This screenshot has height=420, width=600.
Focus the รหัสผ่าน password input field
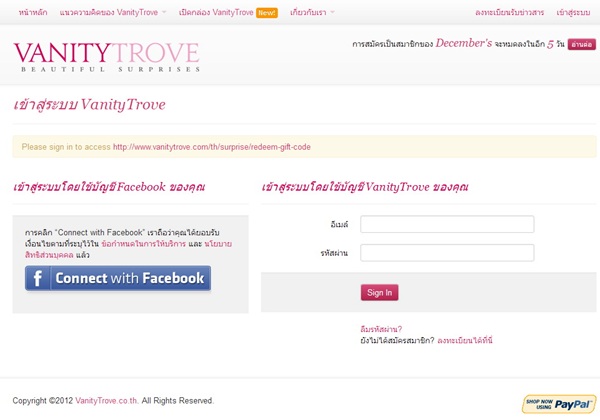click(447, 253)
